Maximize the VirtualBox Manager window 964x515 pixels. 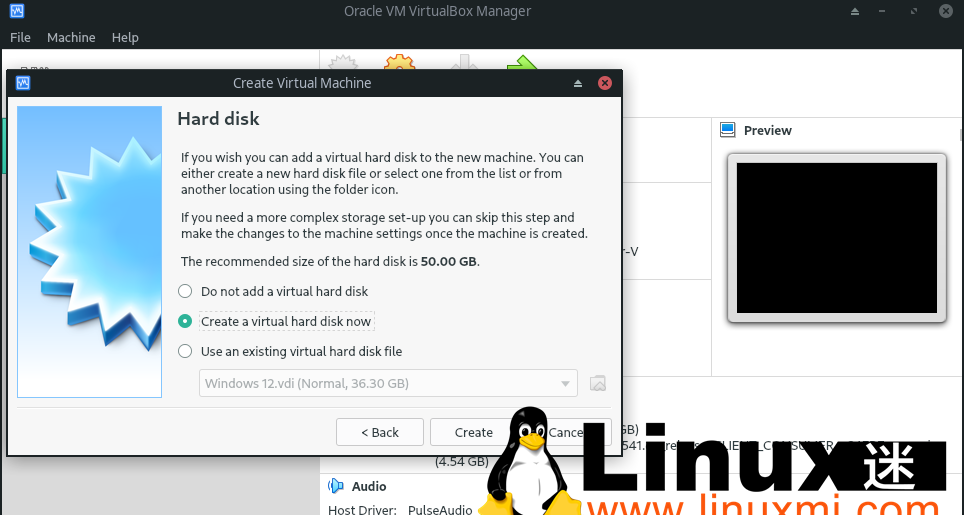(914, 11)
